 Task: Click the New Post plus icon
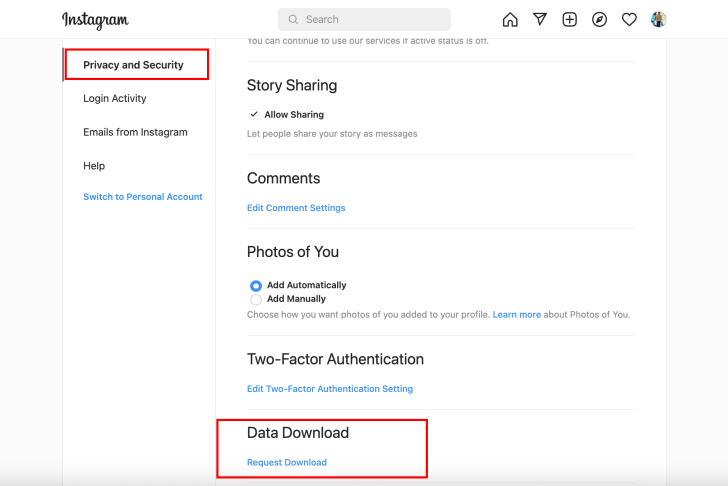tap(569, 19)
